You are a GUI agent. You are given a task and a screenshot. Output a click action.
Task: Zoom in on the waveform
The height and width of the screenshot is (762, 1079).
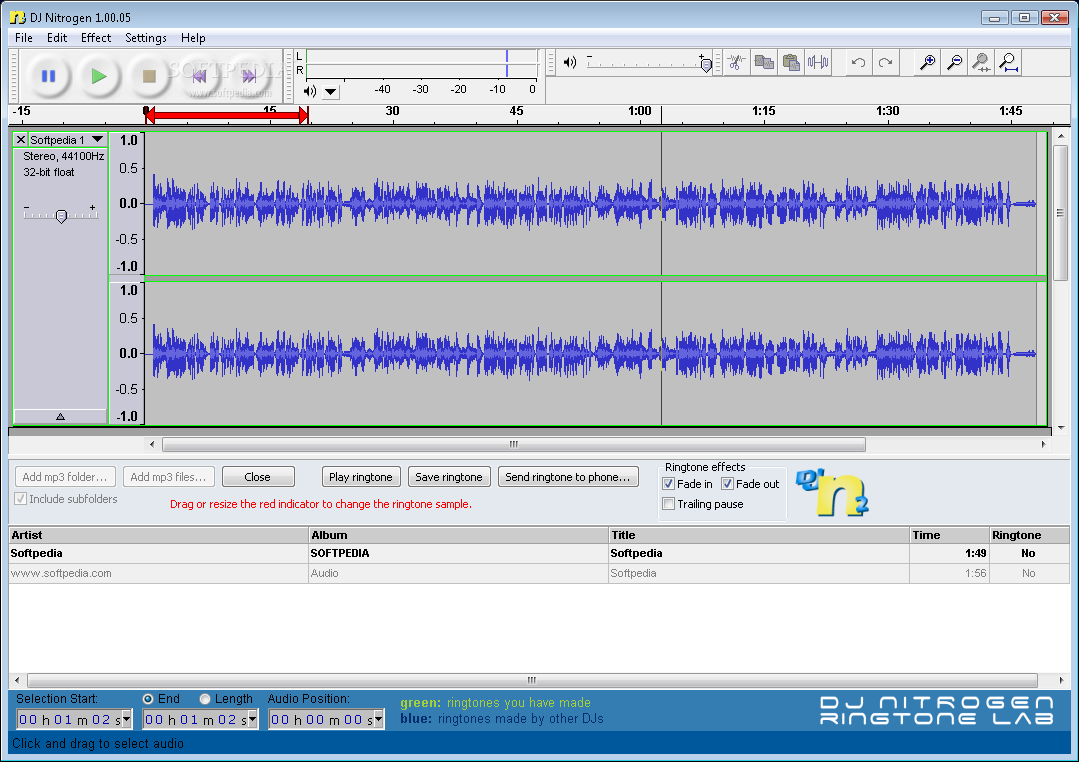928,63
